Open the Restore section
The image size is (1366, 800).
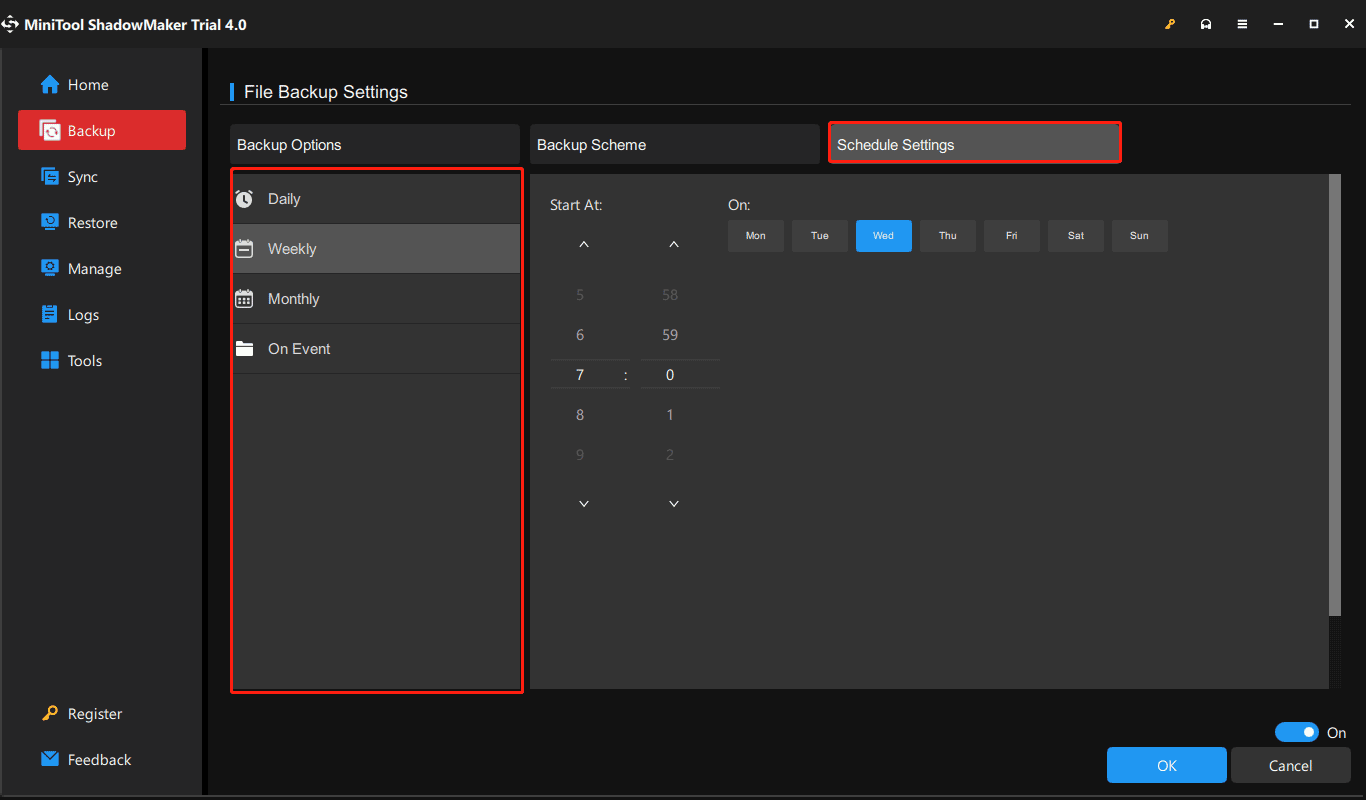[90, 222]
